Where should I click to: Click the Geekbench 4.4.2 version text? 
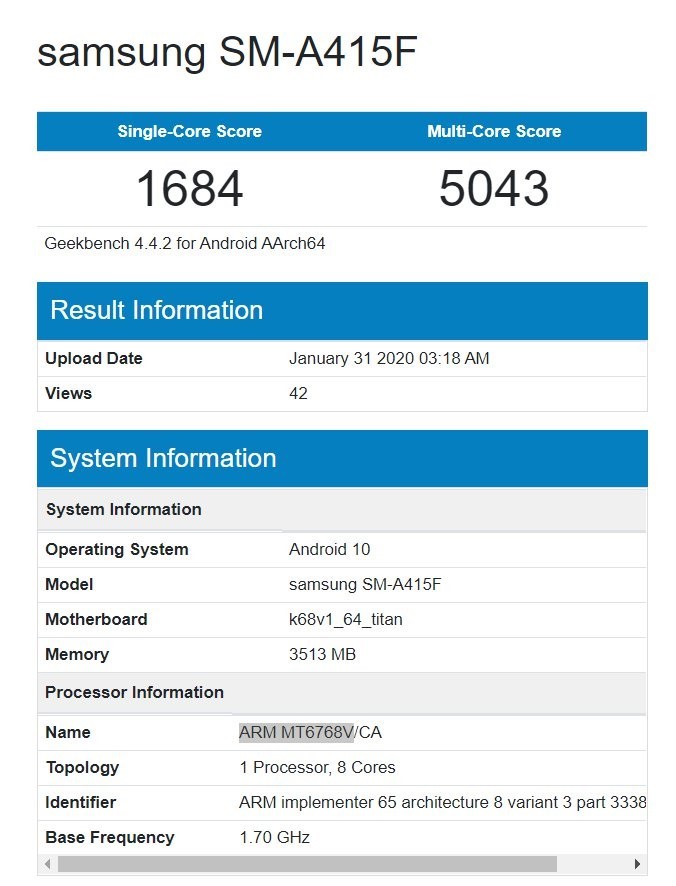pos(185,243)
